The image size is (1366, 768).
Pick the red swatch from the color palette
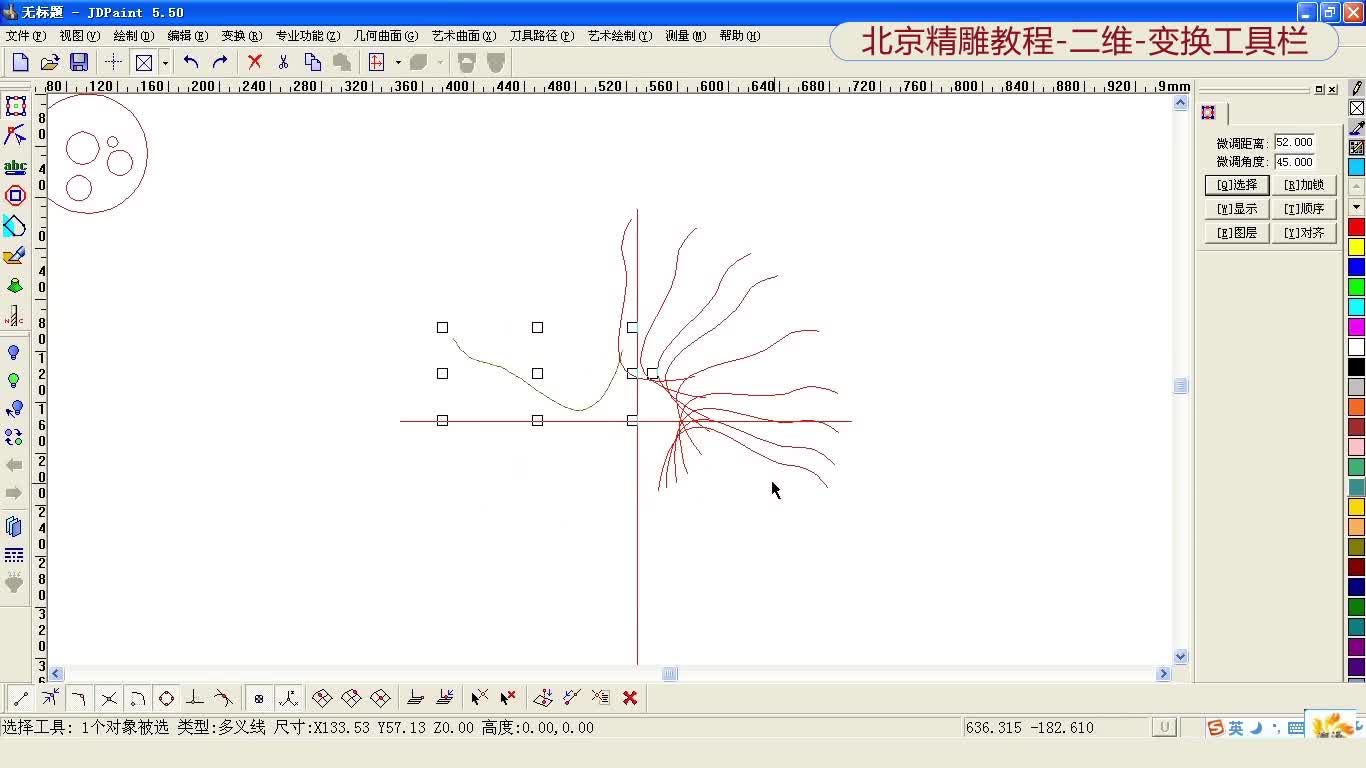tap(1355, 228)
